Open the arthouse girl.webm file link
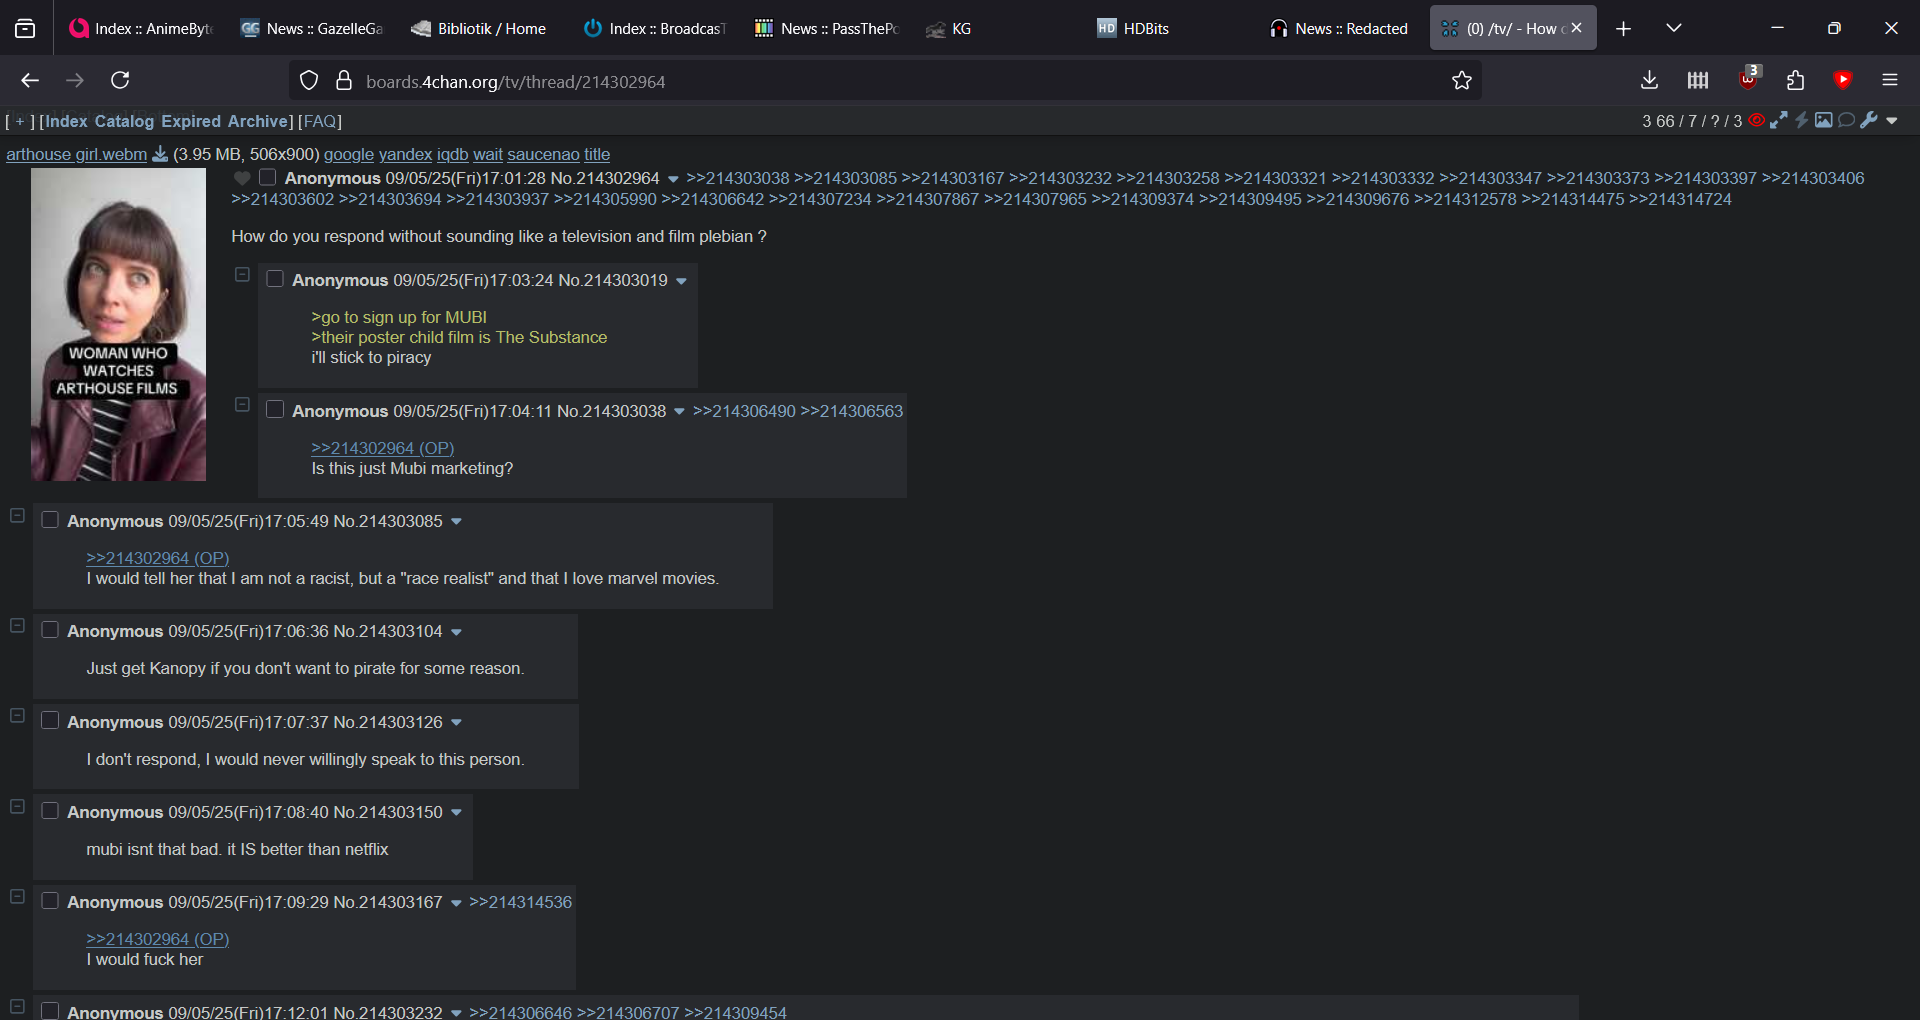This screenshot has width=1920, height=1020. pyautogui.click(x=77, y=154)
